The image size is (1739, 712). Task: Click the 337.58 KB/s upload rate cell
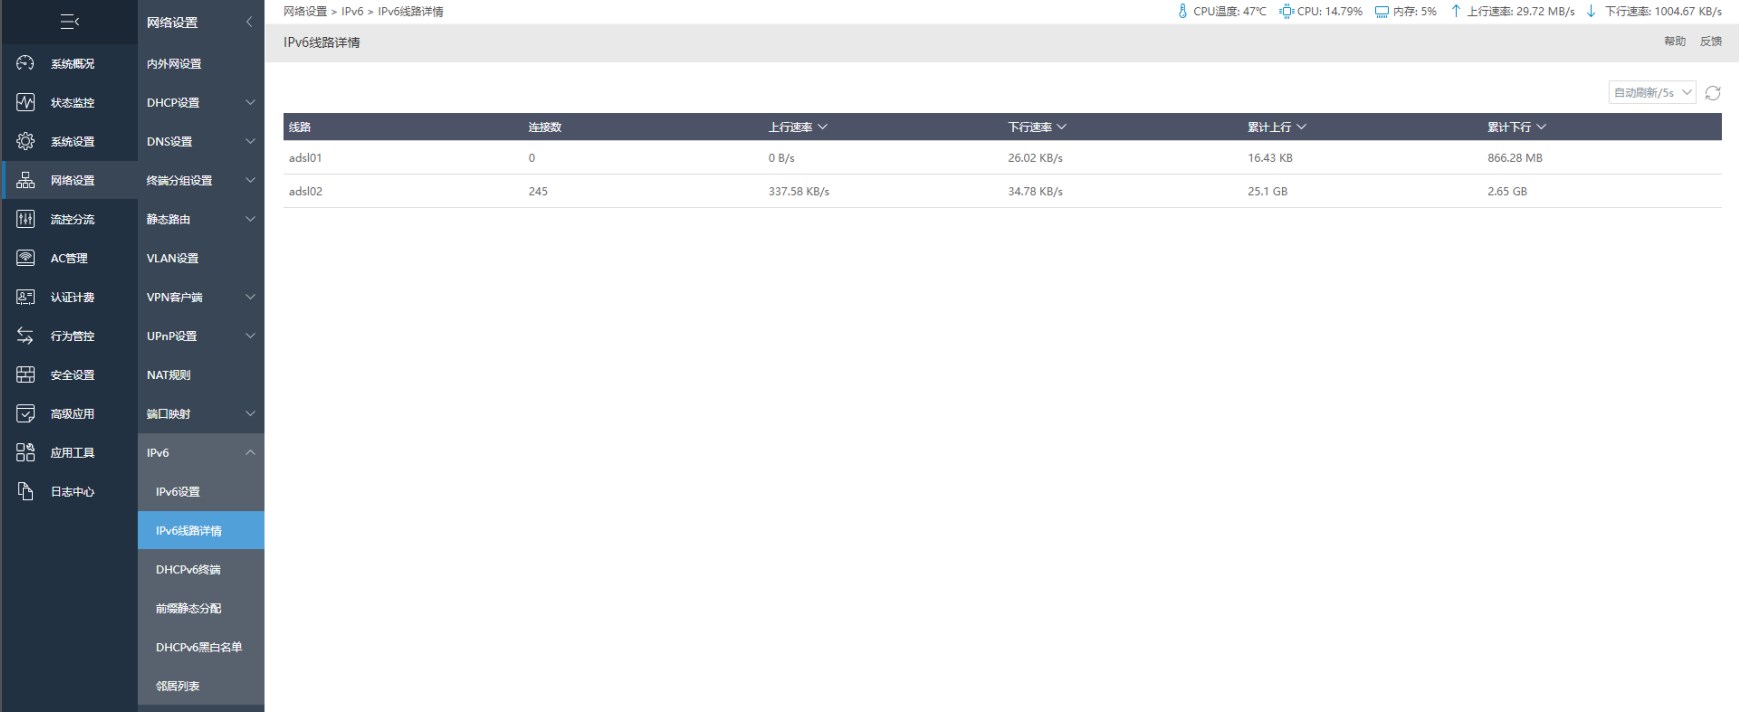799,191
